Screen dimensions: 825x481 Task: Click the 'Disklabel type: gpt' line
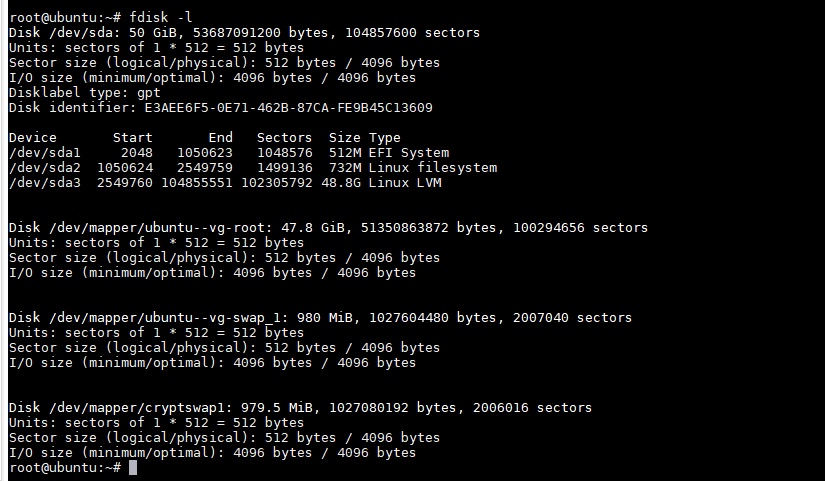coord(85,93)
